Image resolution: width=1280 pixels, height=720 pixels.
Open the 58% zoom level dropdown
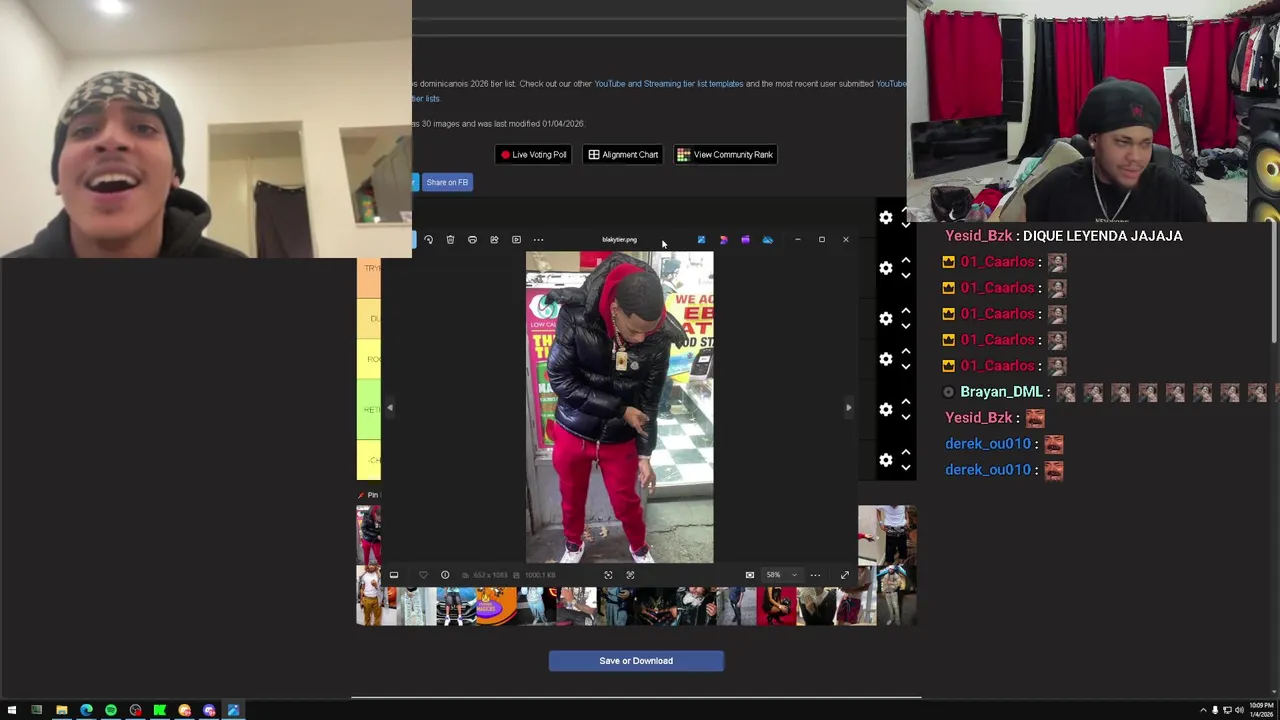pyautogui.click(x=780, y=575)
